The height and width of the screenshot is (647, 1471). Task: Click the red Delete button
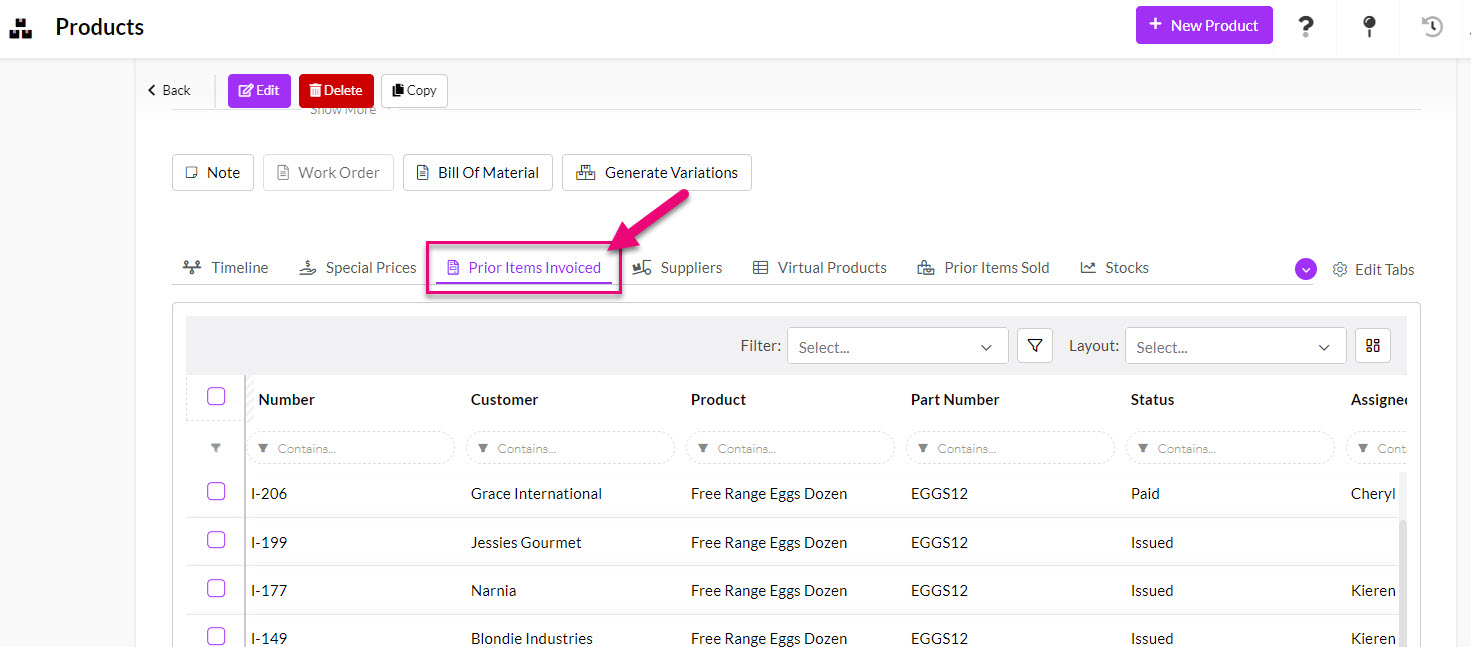click(x=336, y=90)
